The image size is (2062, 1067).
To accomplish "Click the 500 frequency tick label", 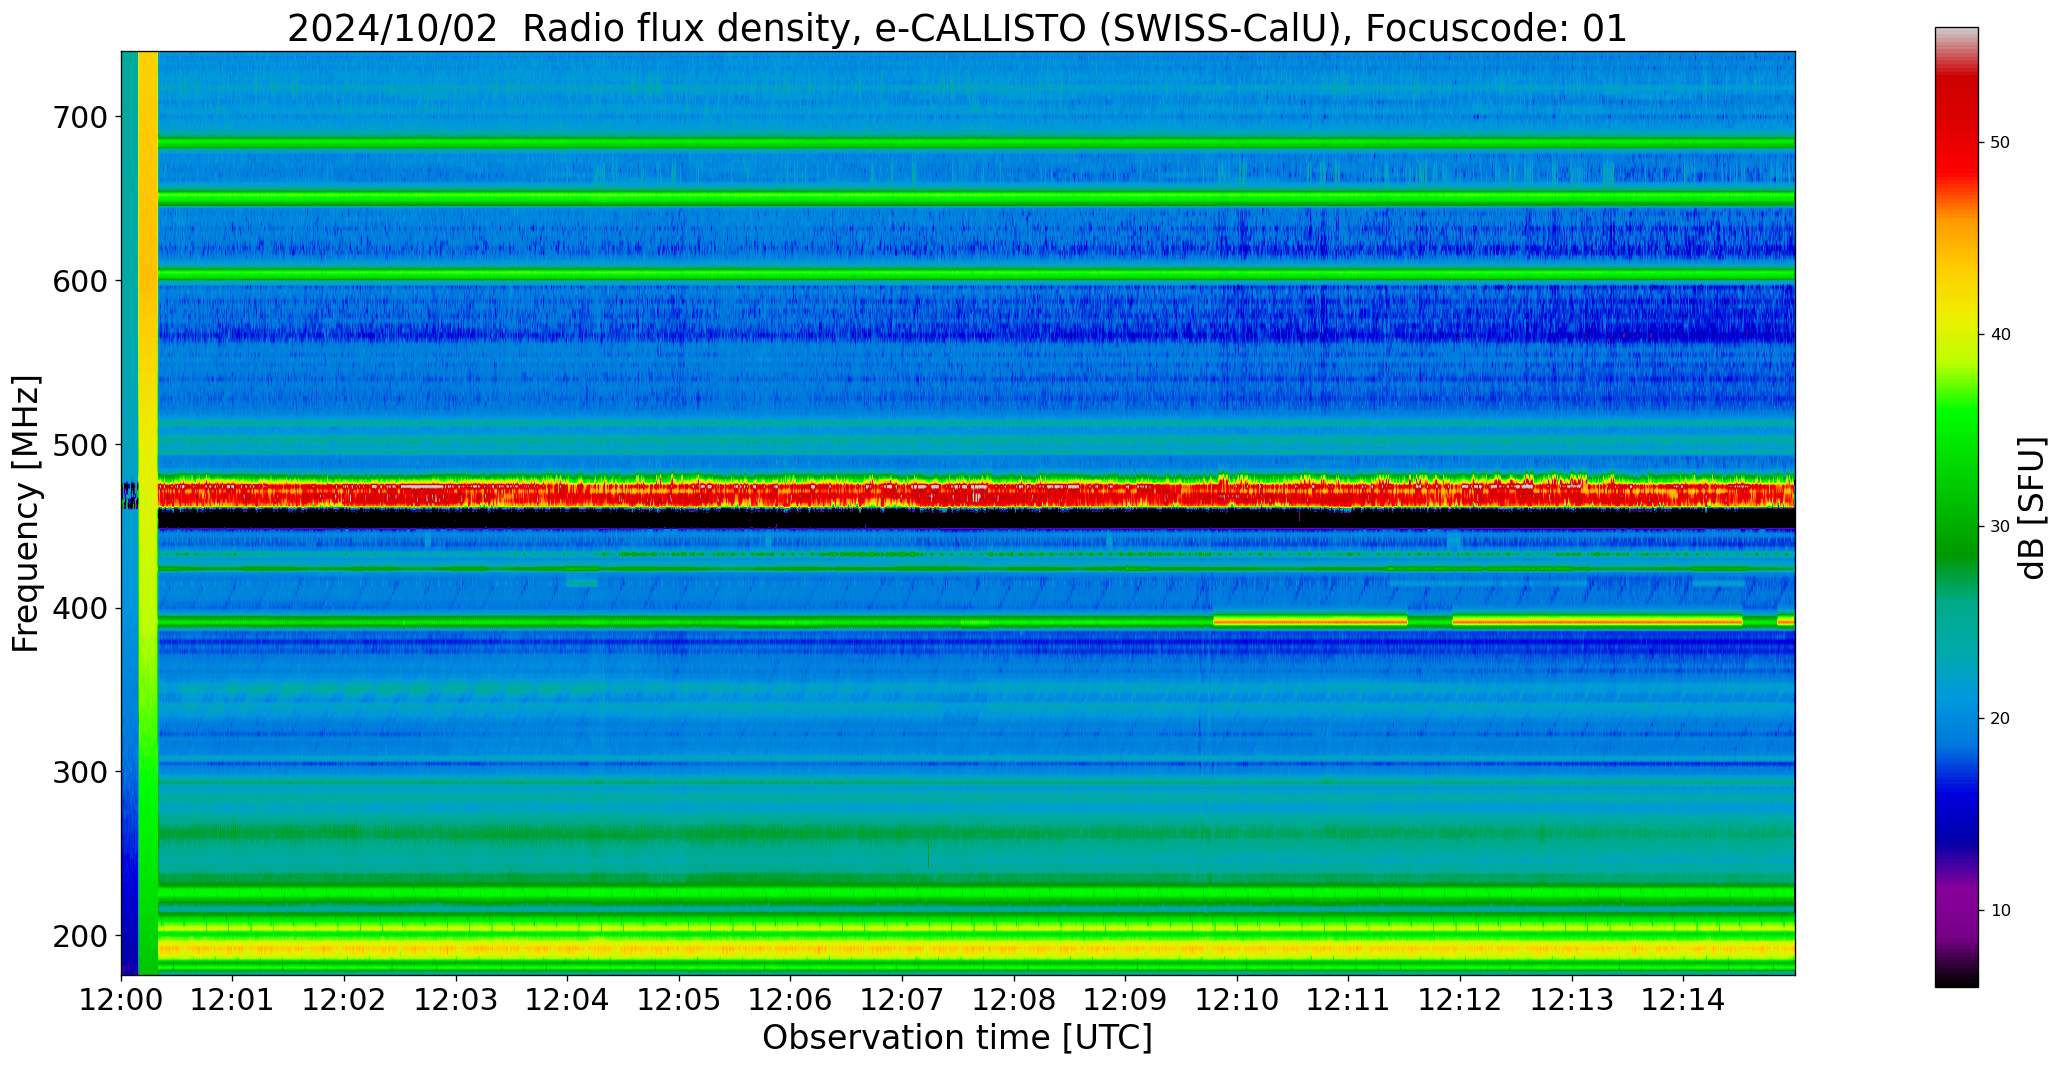I will (x=79, y=445).
